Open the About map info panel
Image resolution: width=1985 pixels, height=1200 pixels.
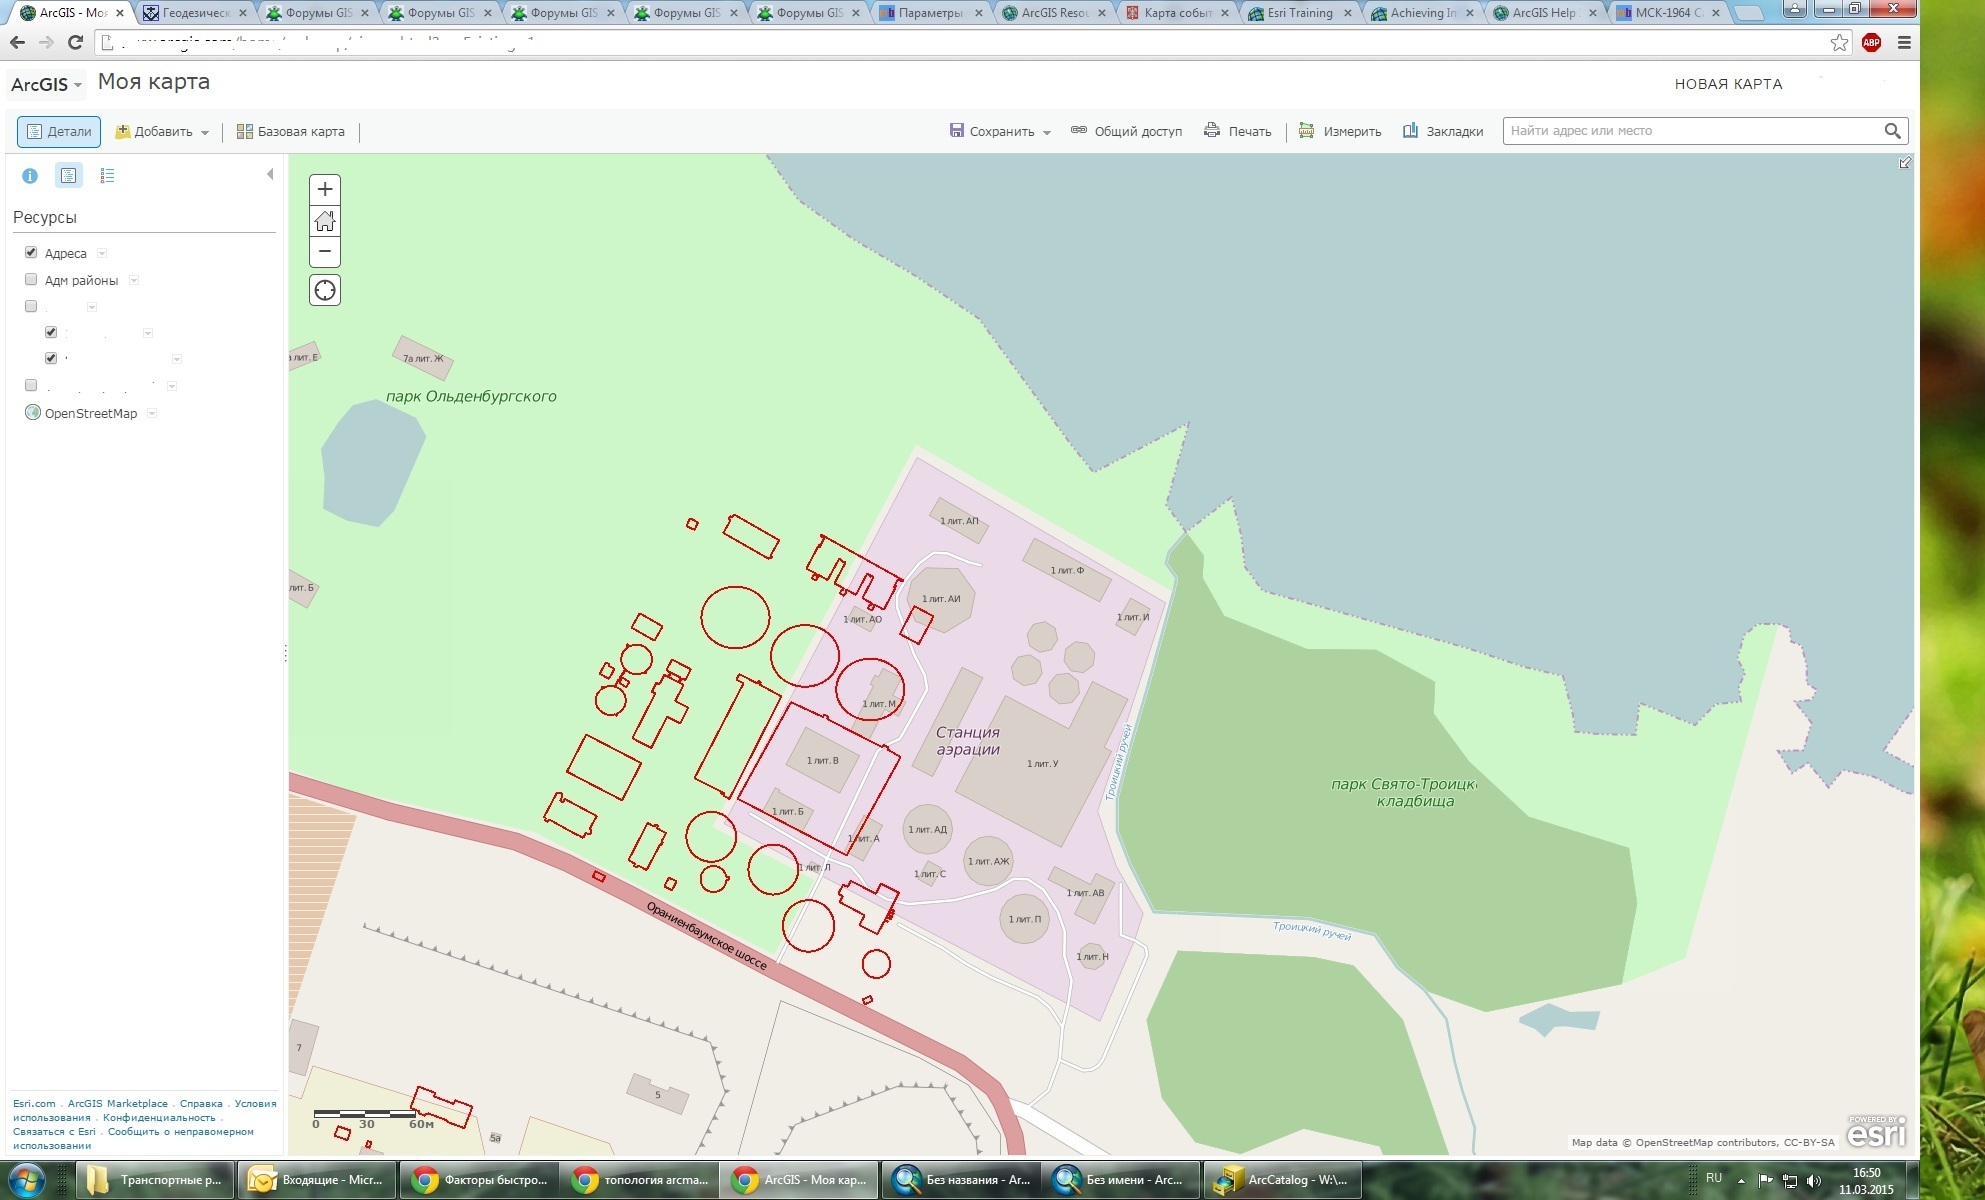pyautogui.click(x=30, y=176)
